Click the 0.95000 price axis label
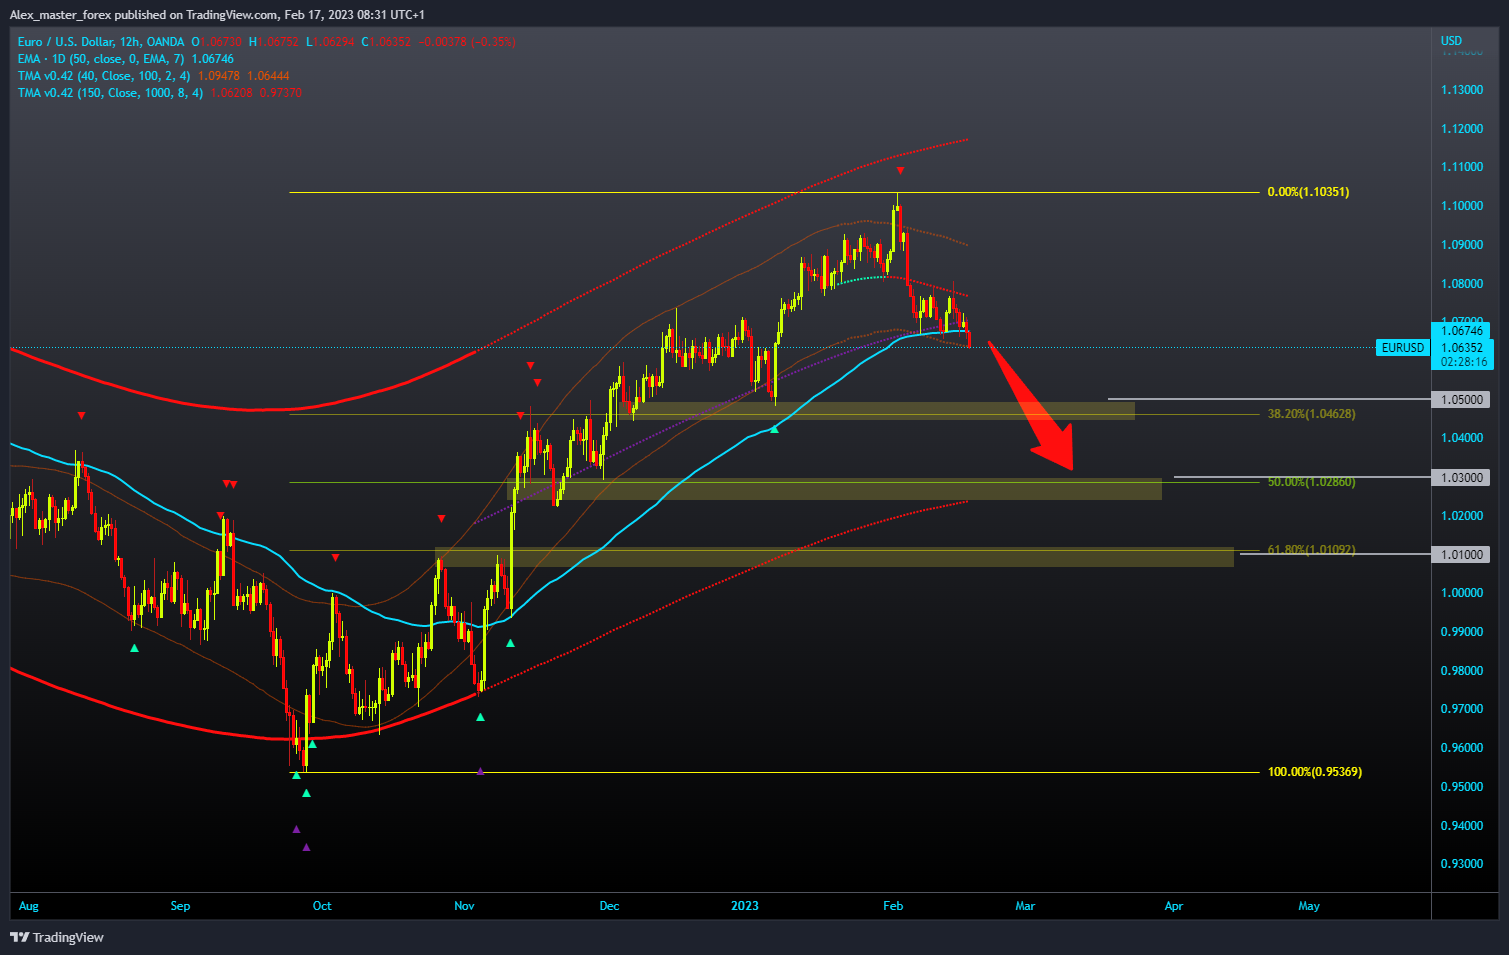Screen dimensions: 1509x955 pos(1461,787)
